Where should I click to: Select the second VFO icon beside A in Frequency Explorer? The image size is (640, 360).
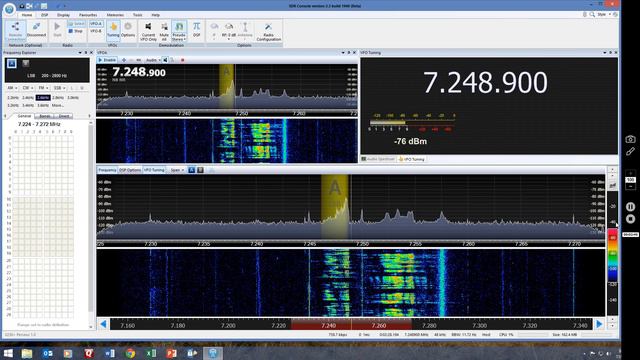click(26, 63)
